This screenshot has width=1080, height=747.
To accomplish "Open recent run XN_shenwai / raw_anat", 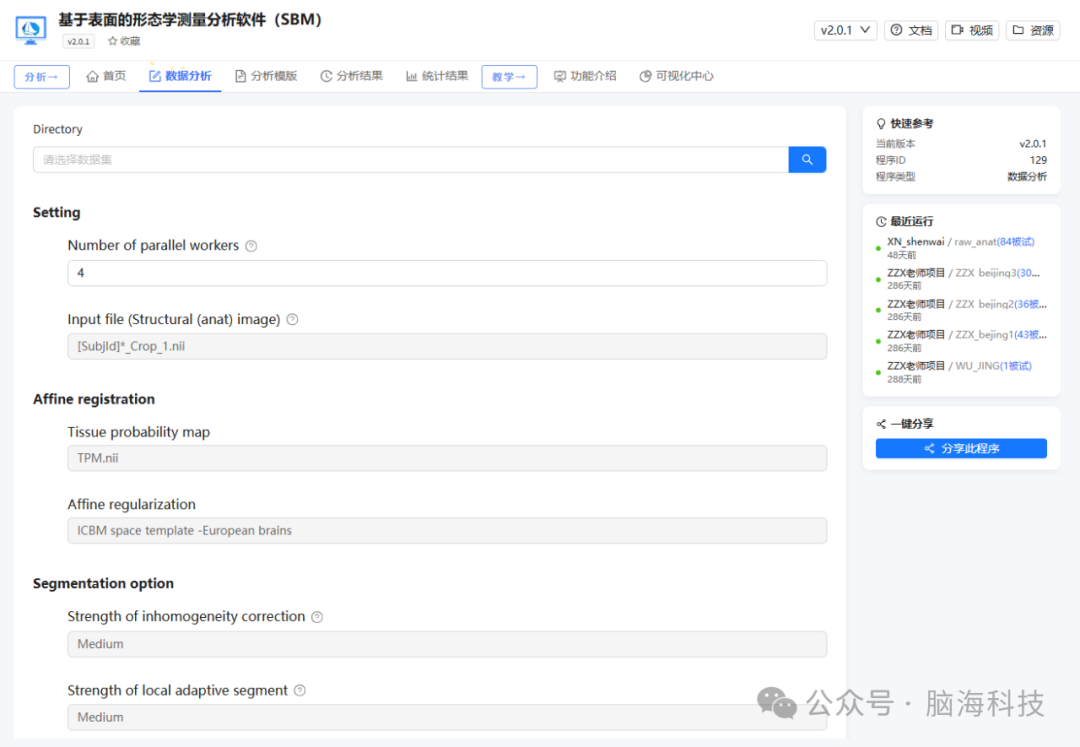I will point(960,242).
